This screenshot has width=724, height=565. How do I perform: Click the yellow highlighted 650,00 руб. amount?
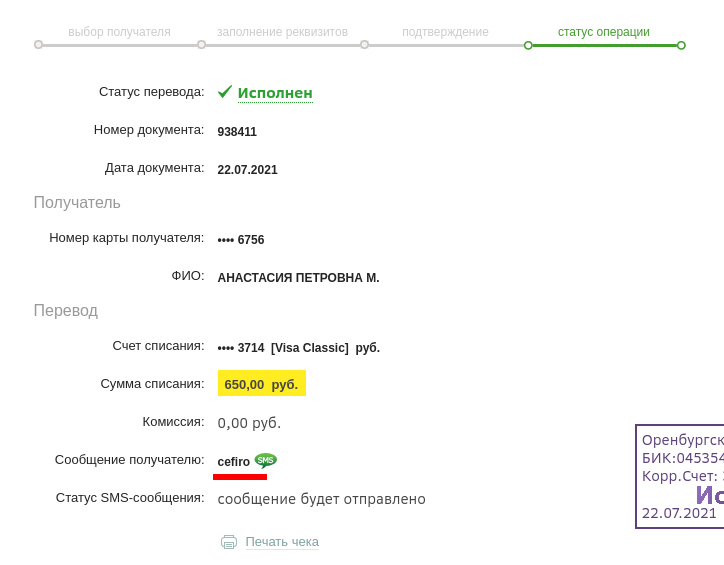[262, 383]
